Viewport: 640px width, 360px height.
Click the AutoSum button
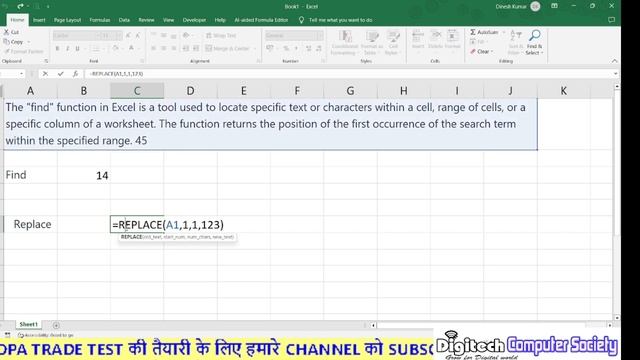click(484, 32)
